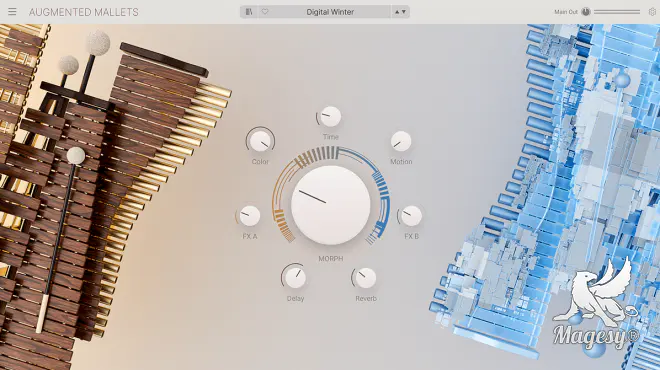Viewport: 660px width, 370px height.
Task: Click the large MORPH knob
Action: (330, 205)
